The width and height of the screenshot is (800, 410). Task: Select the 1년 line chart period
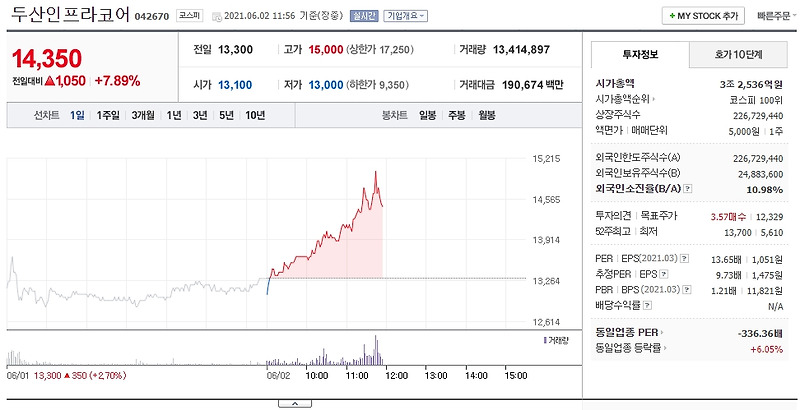tap(173, 115)
